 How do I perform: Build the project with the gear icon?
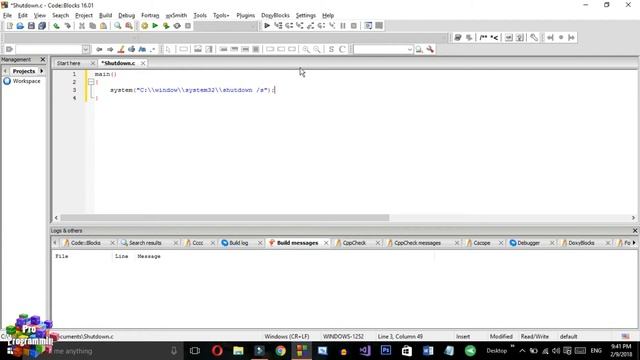tap(144, 26)
